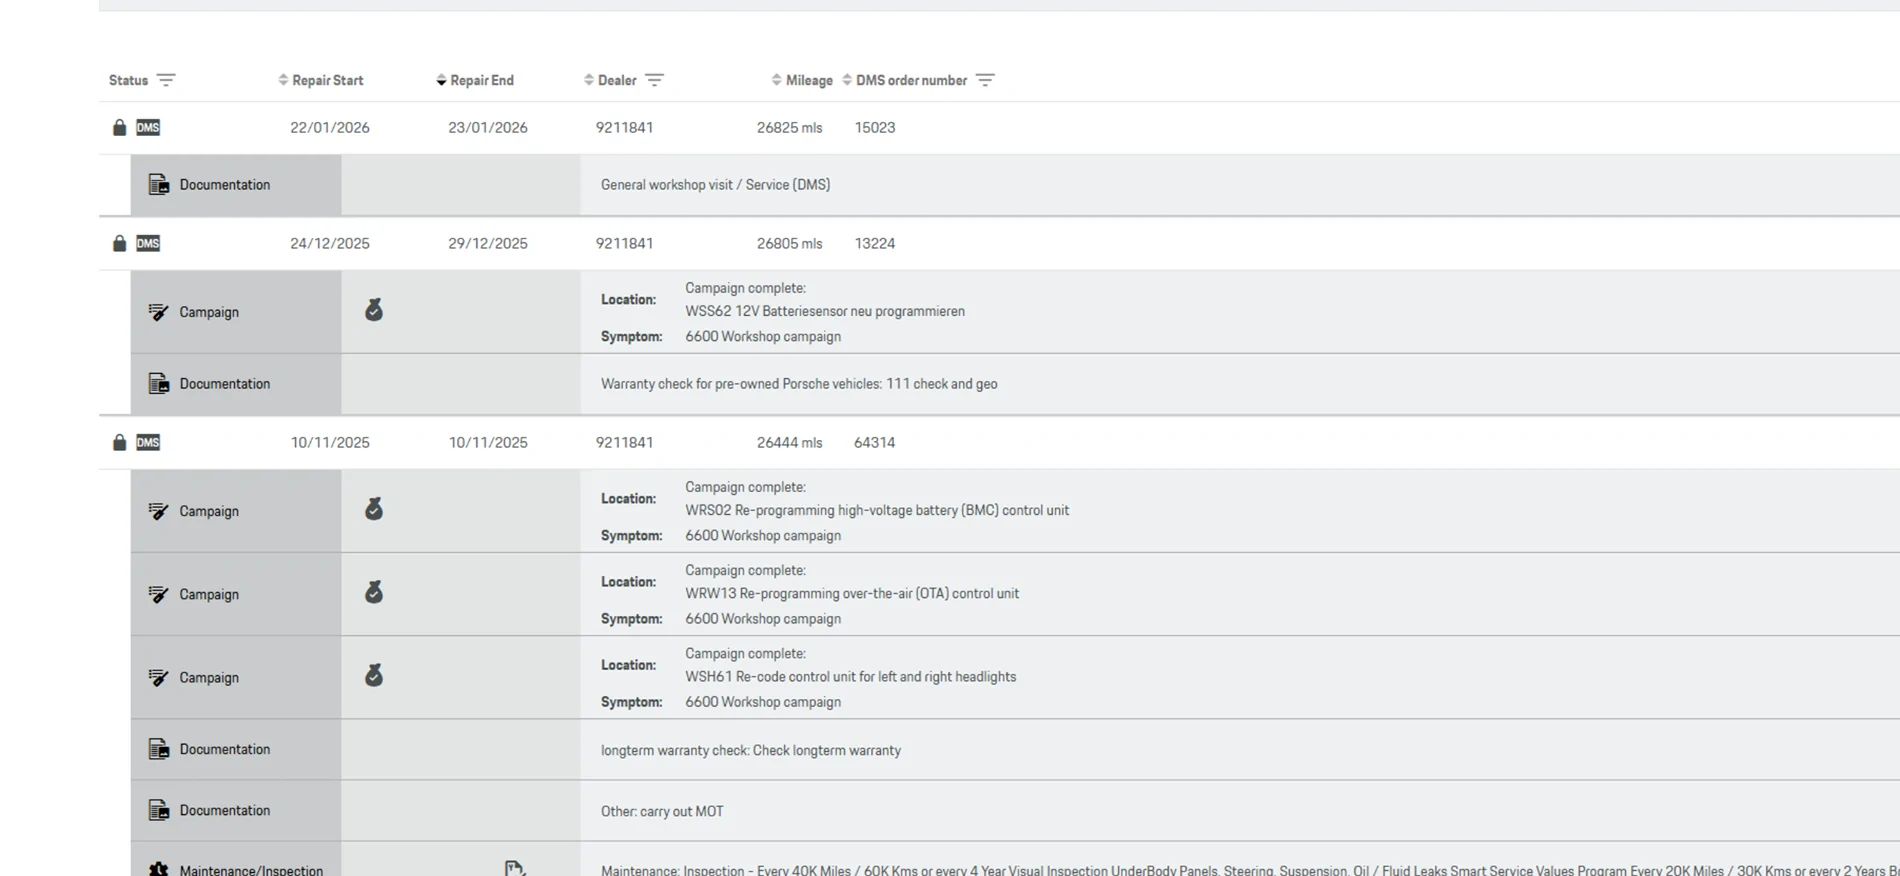The width and height of the screenshot is (1900, 876).
Task: Click the Campaign icon for WSS62 row
Action: (x=158, y=312)
